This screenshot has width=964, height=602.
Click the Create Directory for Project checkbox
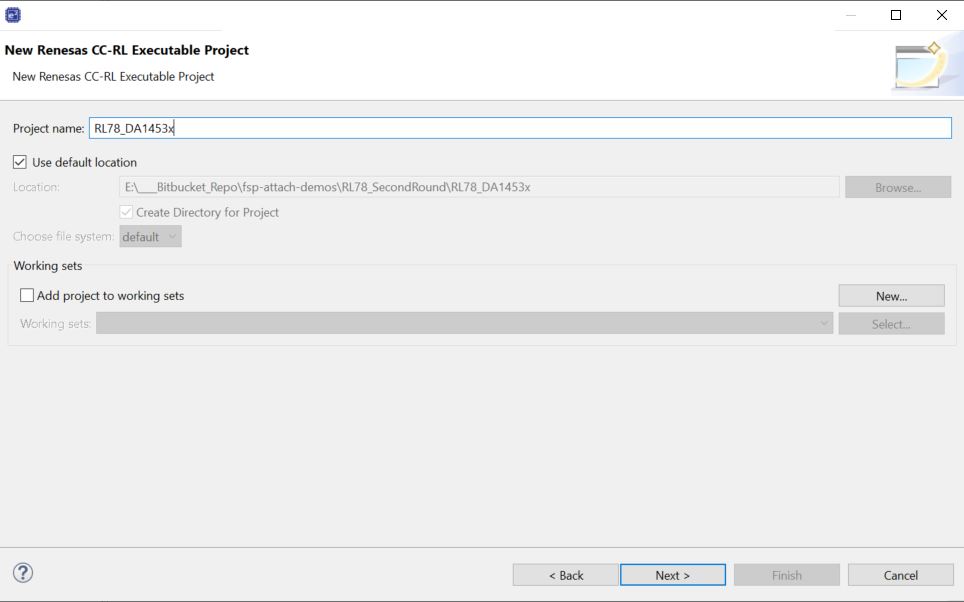126,212
